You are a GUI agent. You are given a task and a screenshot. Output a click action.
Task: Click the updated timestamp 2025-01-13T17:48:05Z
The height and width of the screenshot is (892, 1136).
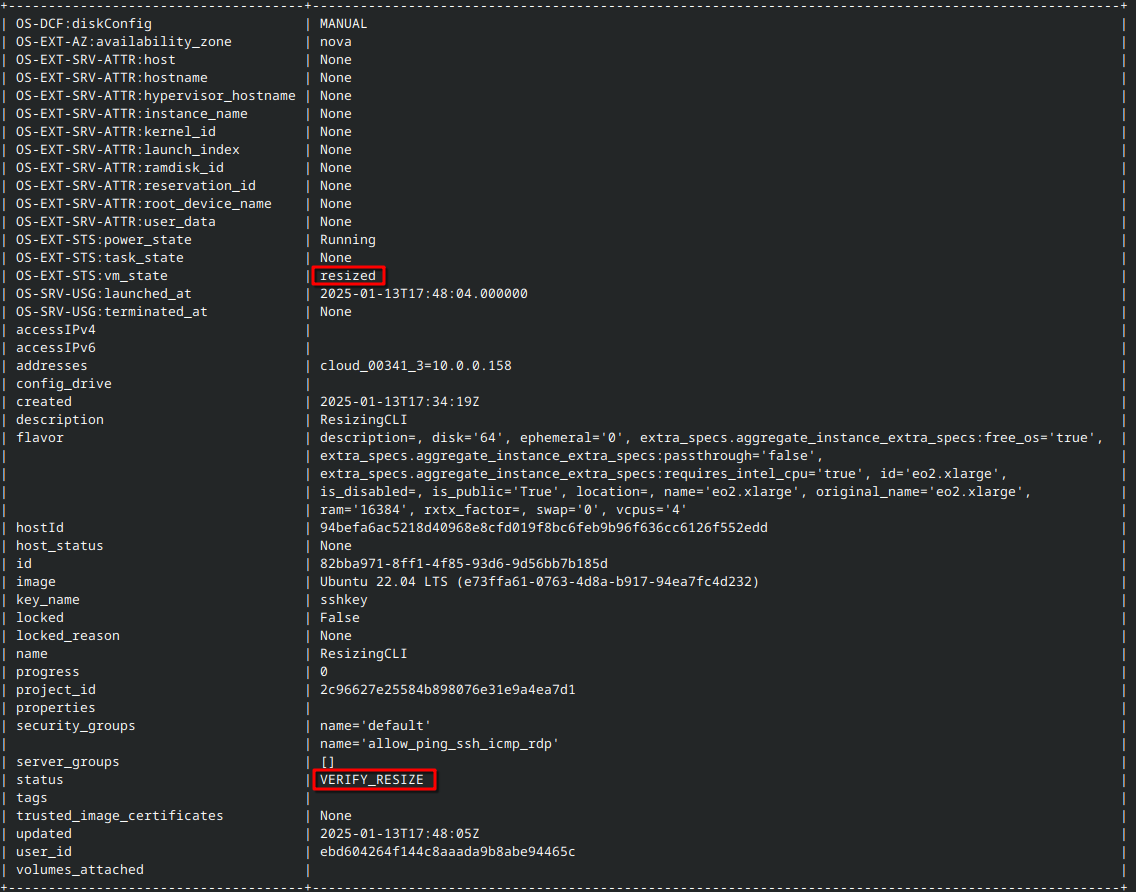pyautogui.click(x=400, y=833)
